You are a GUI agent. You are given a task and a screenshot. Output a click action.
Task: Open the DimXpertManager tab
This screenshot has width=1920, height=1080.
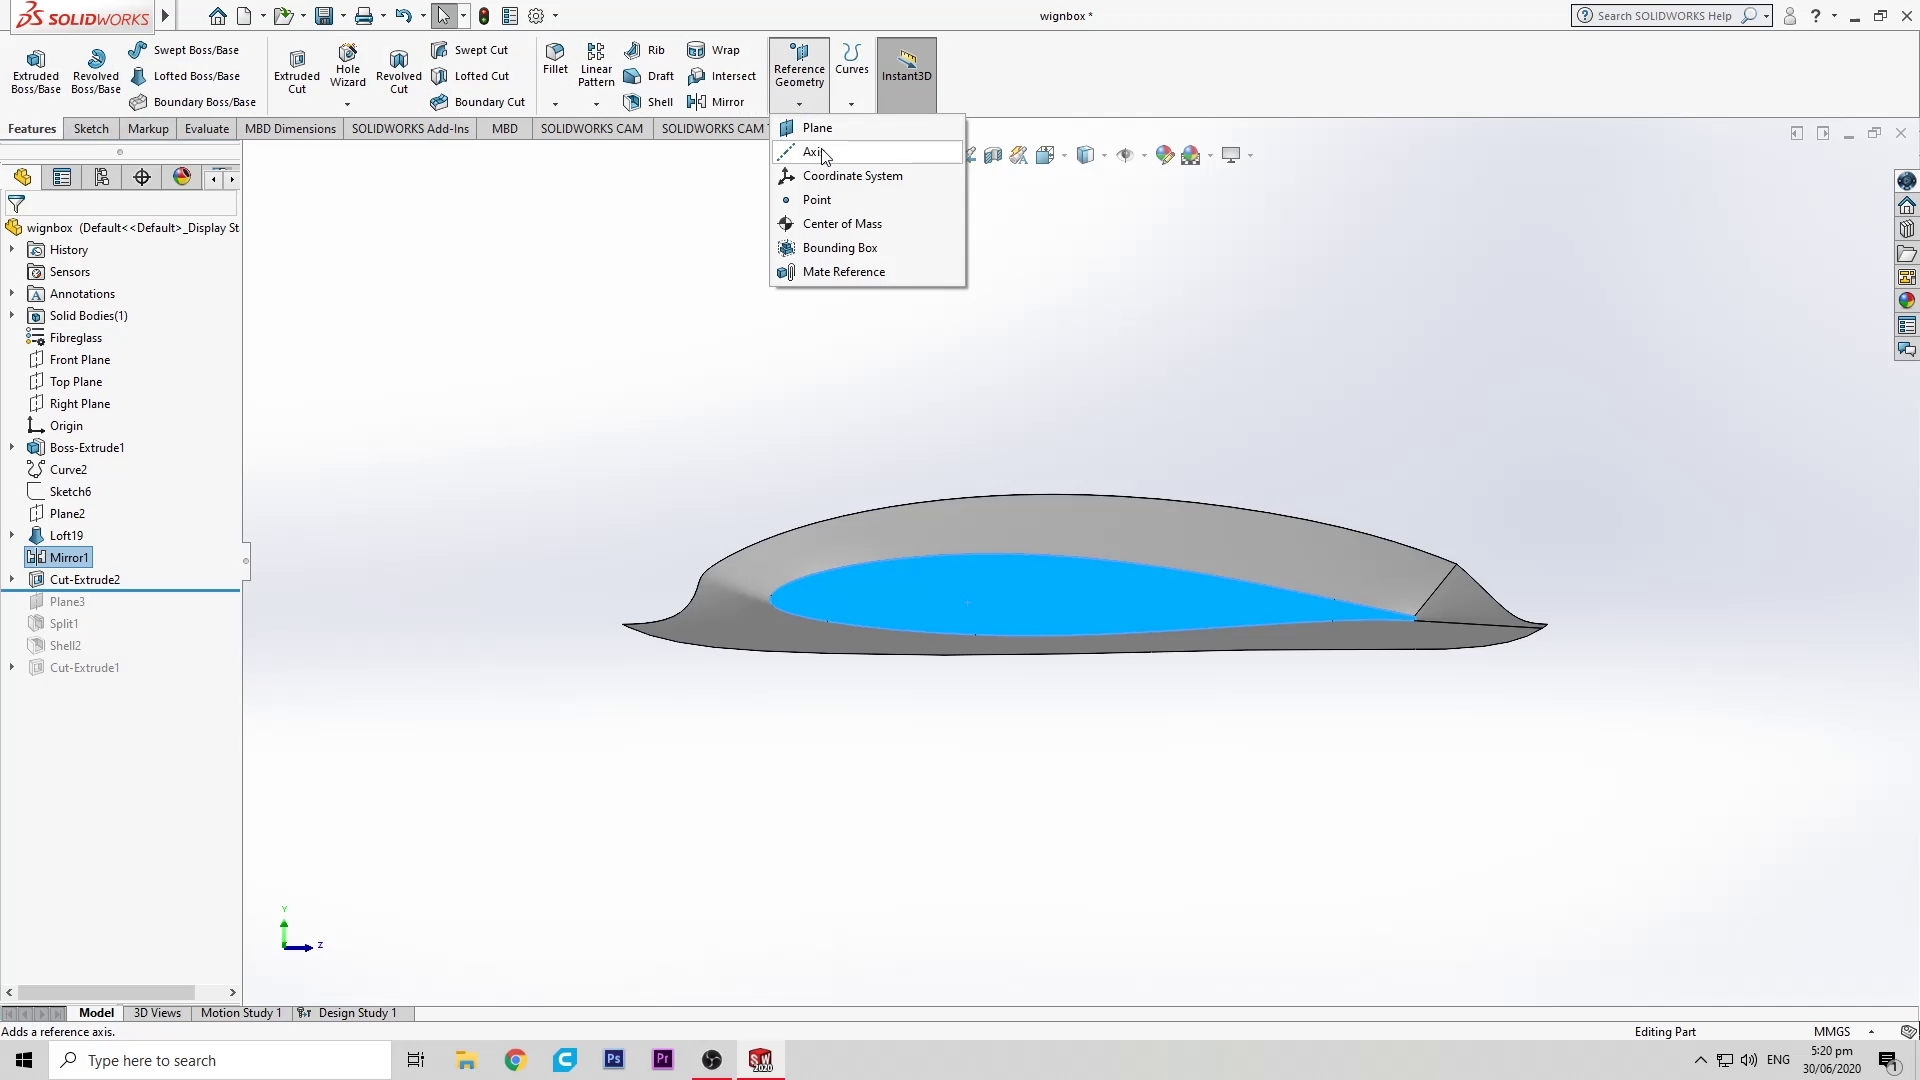(142, 178)
